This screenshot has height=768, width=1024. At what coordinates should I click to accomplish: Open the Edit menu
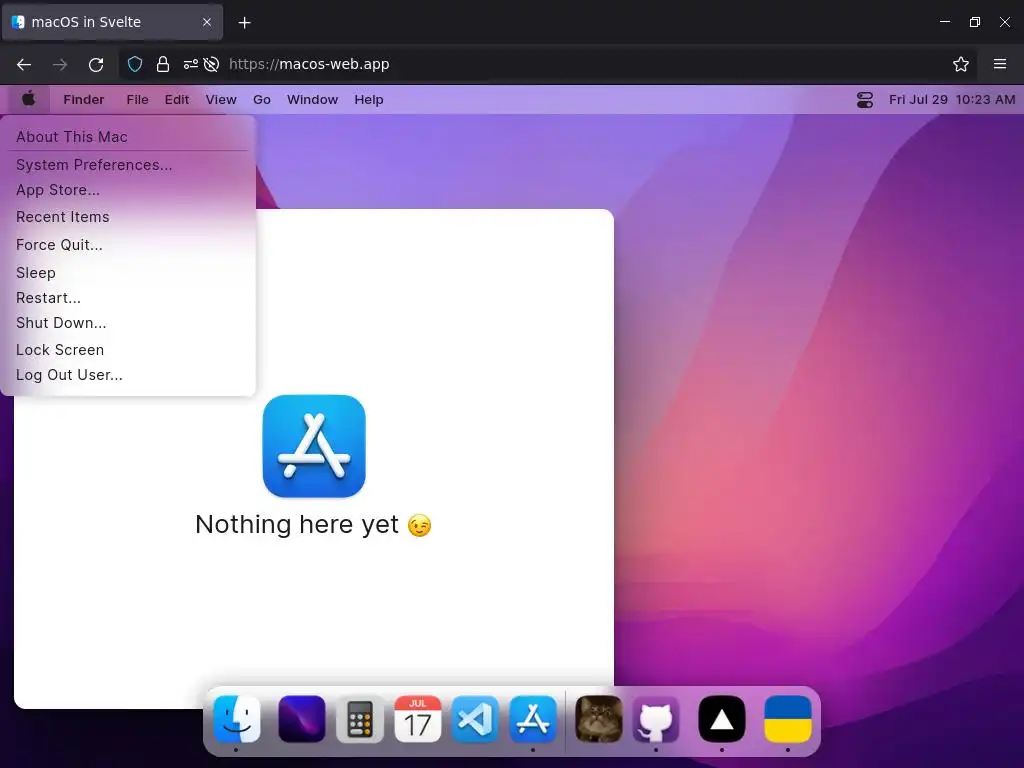[177, 99]
